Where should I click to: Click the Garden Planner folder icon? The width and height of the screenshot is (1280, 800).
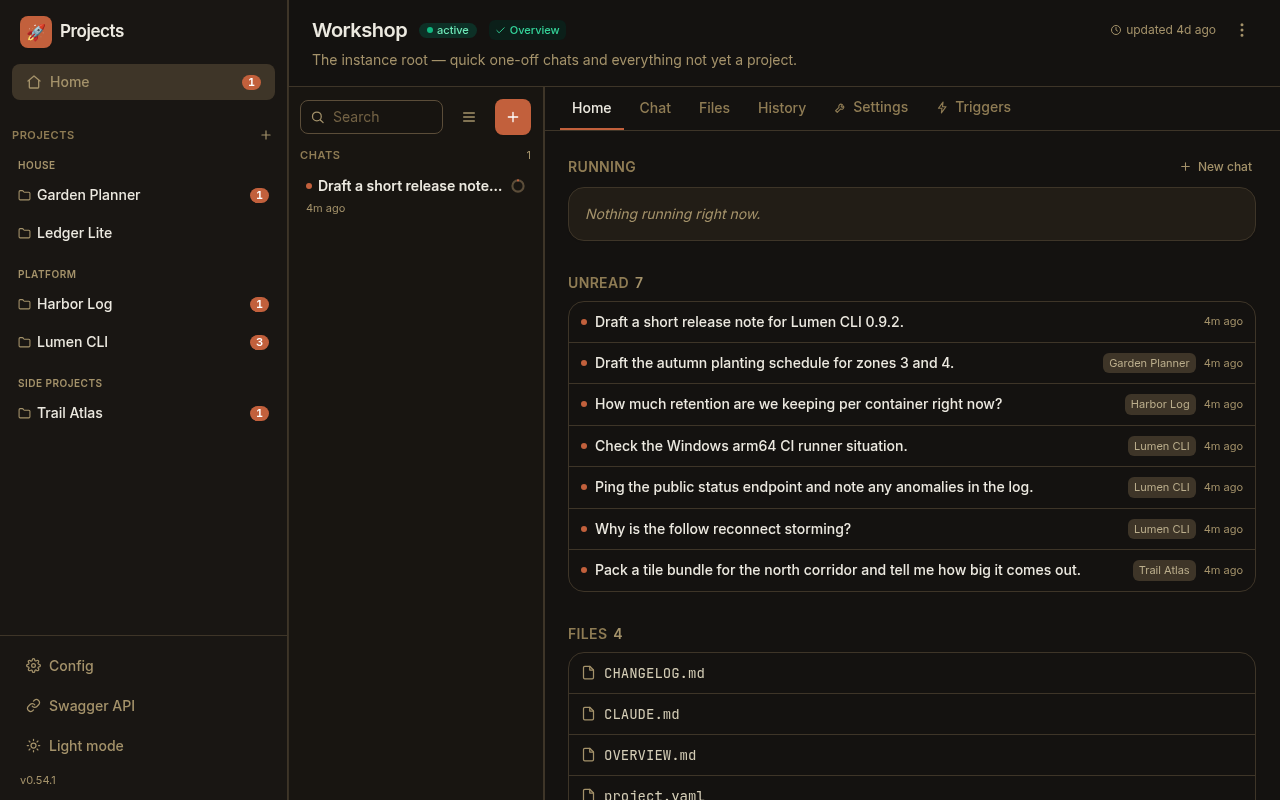(24, 195)
